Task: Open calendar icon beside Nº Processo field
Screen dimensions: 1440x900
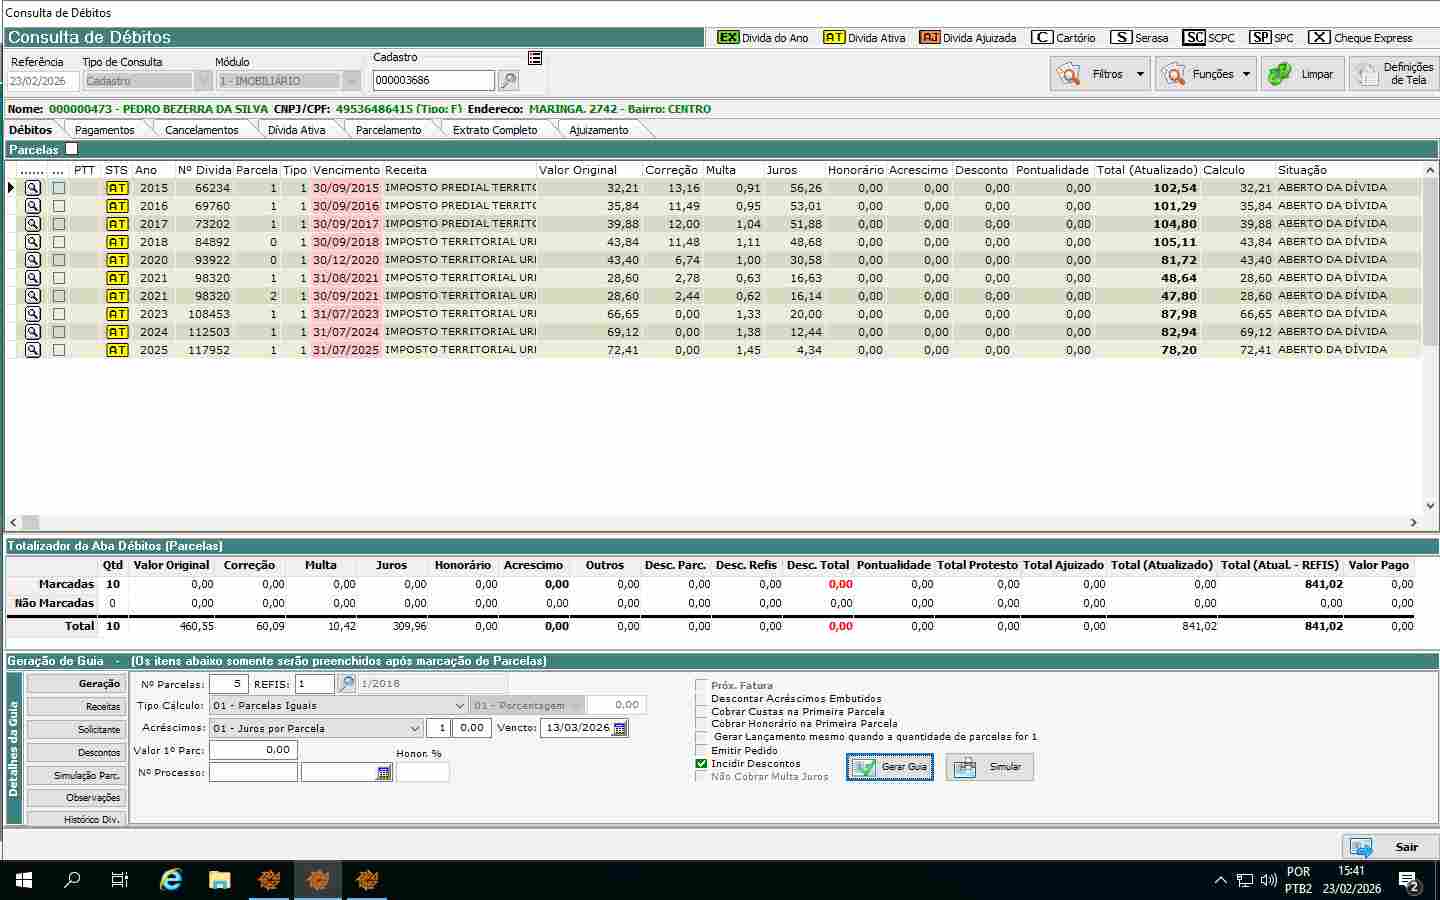Action: (384, 773)
